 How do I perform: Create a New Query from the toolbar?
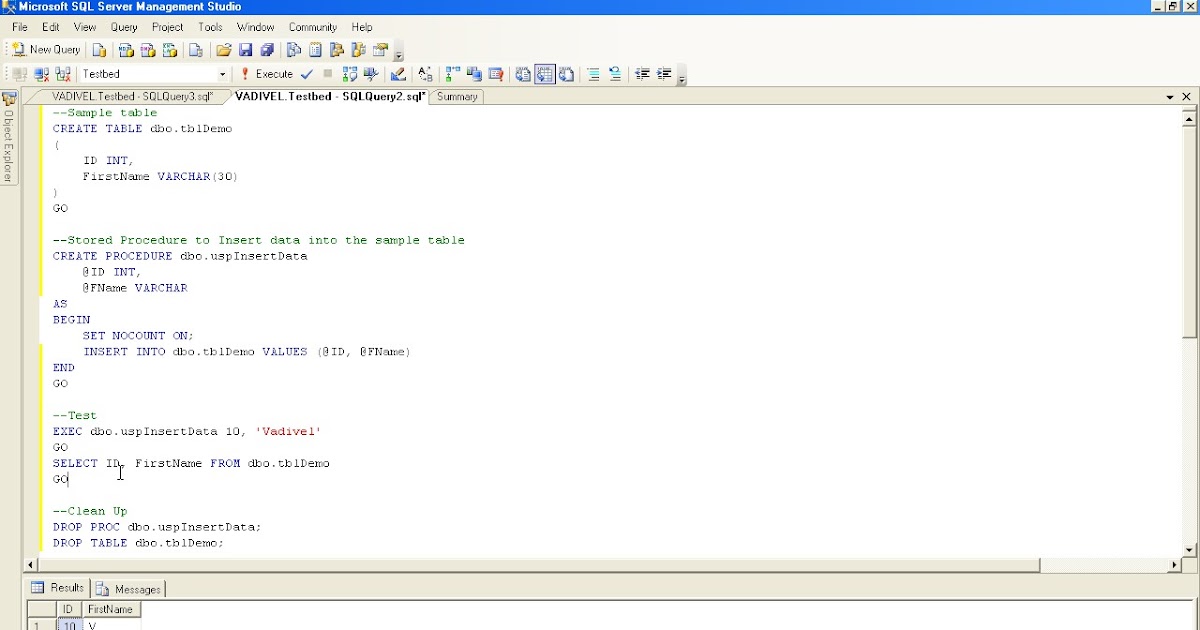[45, 50]
